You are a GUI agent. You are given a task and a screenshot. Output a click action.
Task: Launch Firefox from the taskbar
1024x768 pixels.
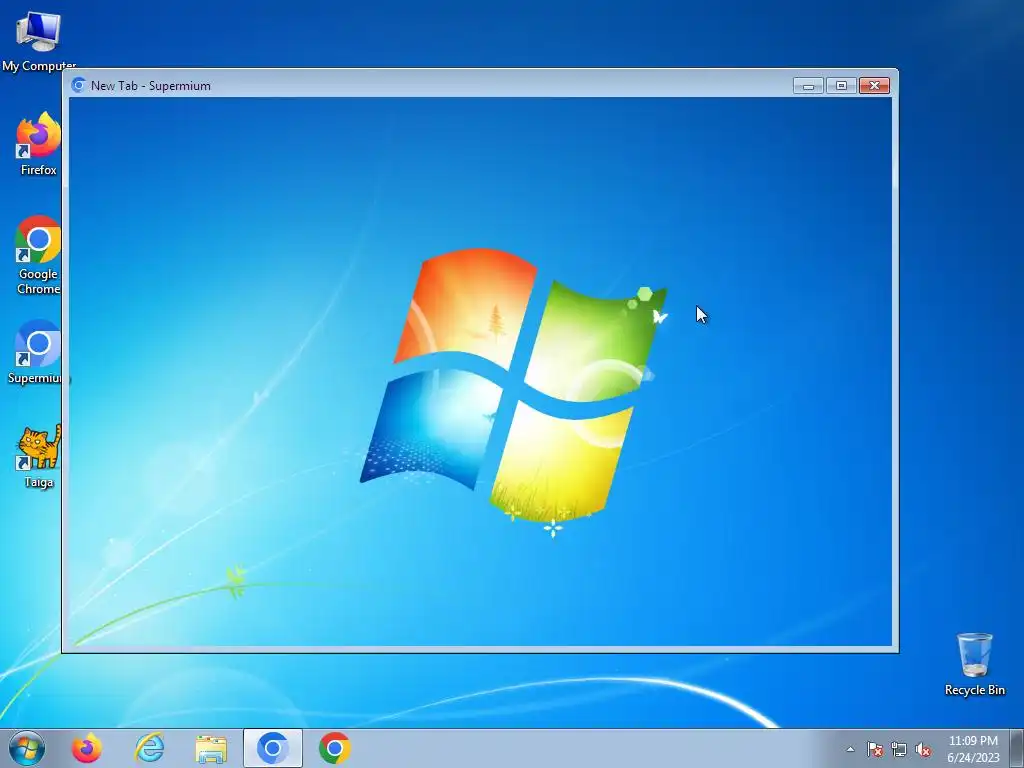tap(87, 748)
